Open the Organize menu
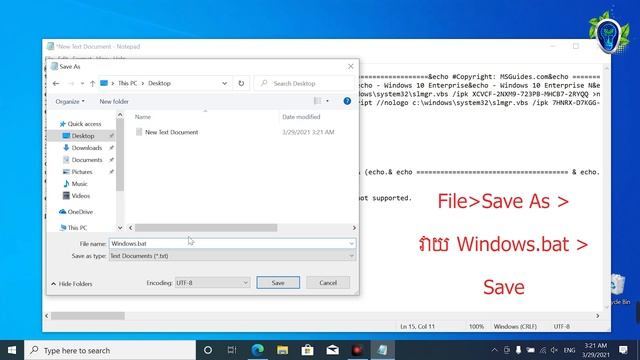This screenshot has width=640, height=360. pyautogui.click(x=70, y=101)
